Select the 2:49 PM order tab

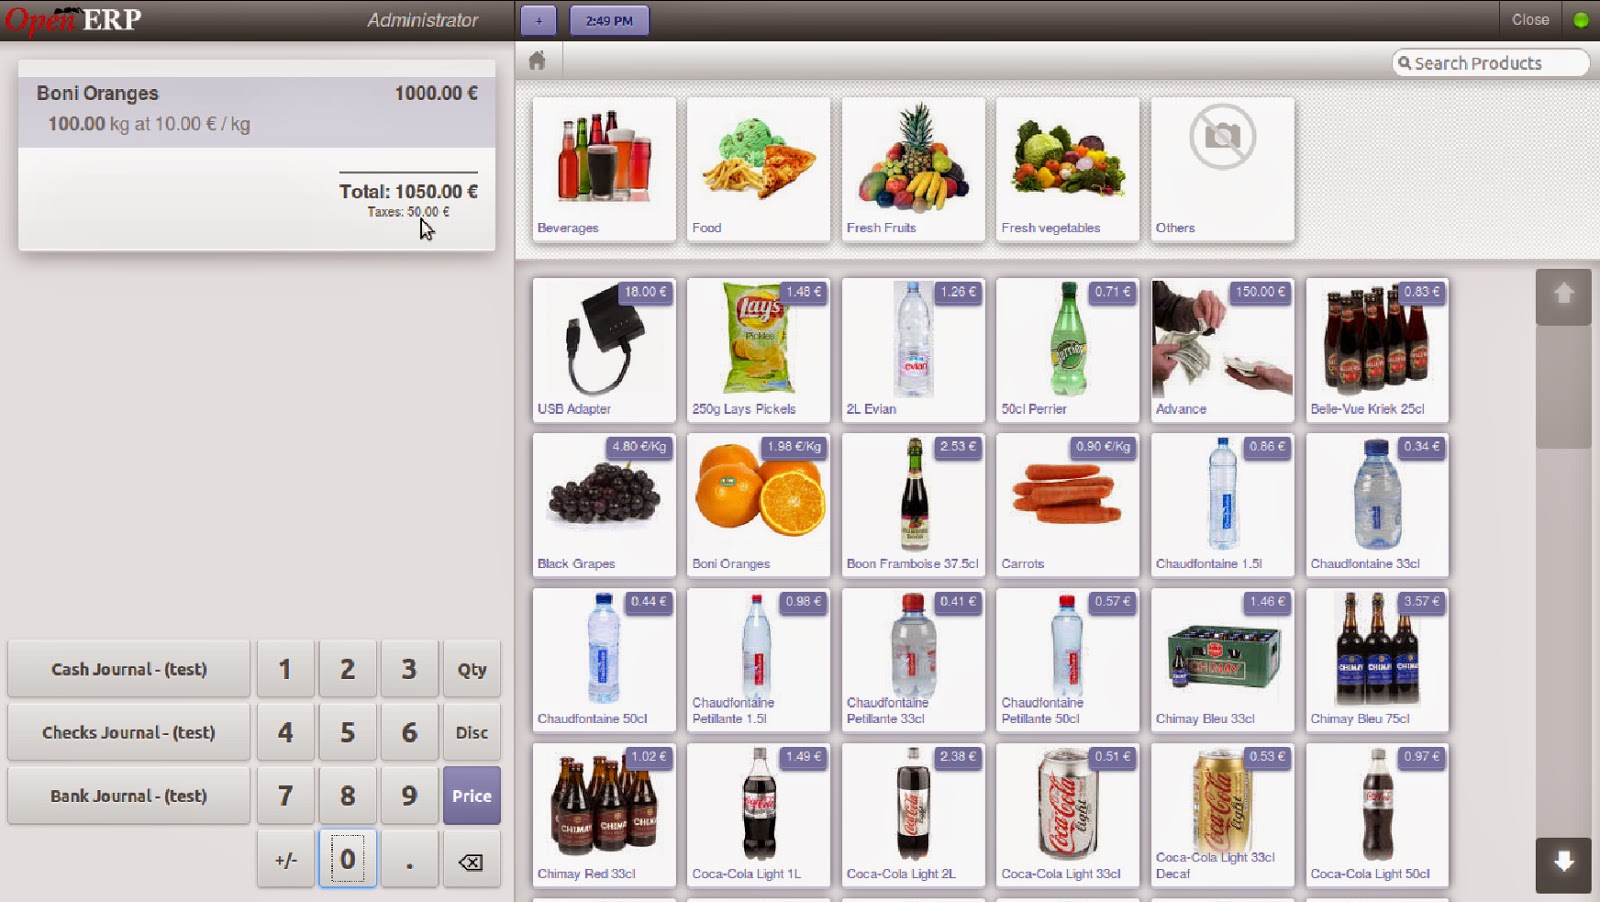[x=609, y=20]
